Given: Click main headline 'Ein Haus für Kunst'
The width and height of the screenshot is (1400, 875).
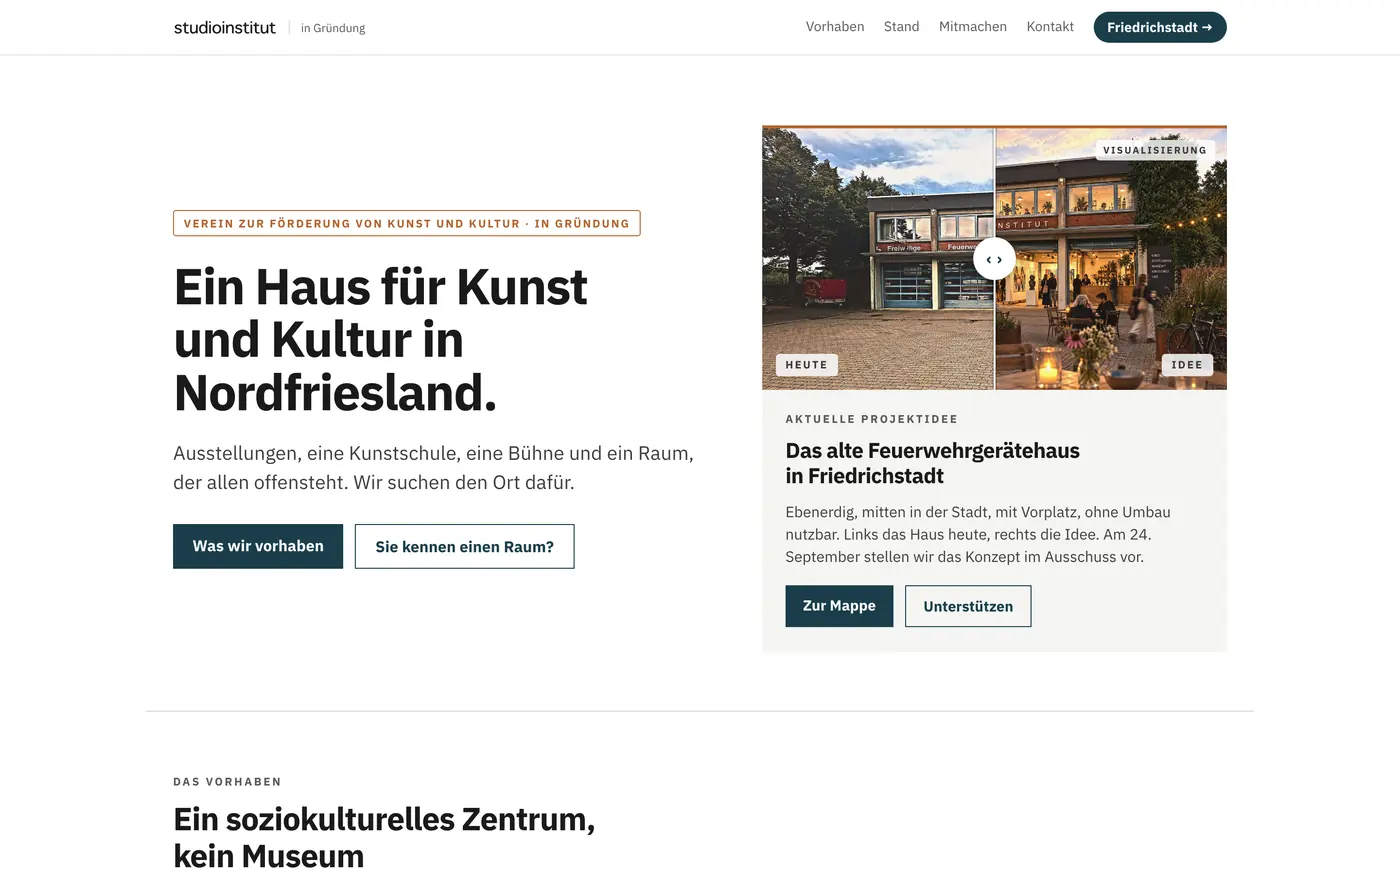Looking at the screenshot, I should [x=381, y=340].
